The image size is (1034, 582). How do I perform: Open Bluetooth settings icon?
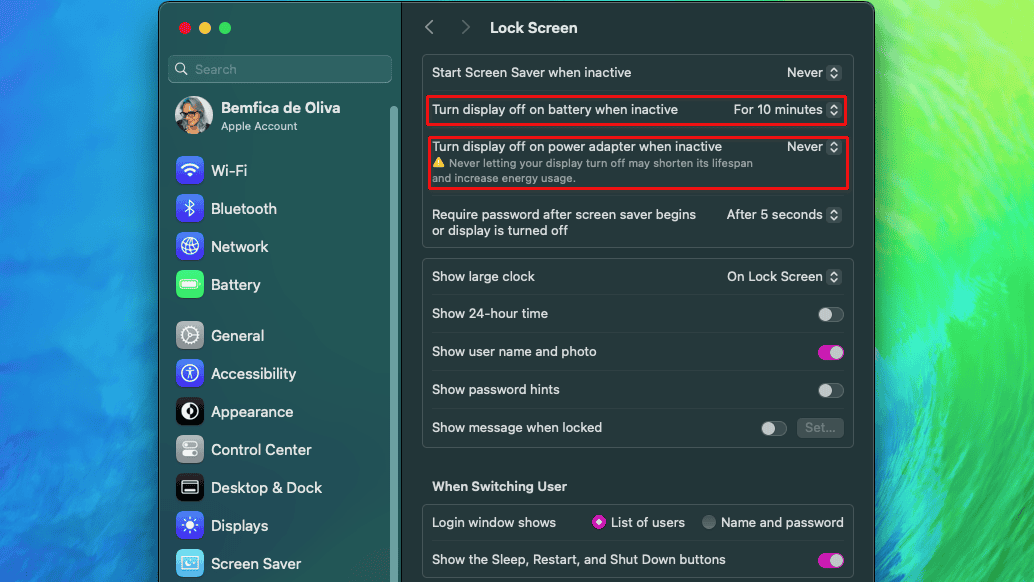pyautogui.click(x=190, y=209)
